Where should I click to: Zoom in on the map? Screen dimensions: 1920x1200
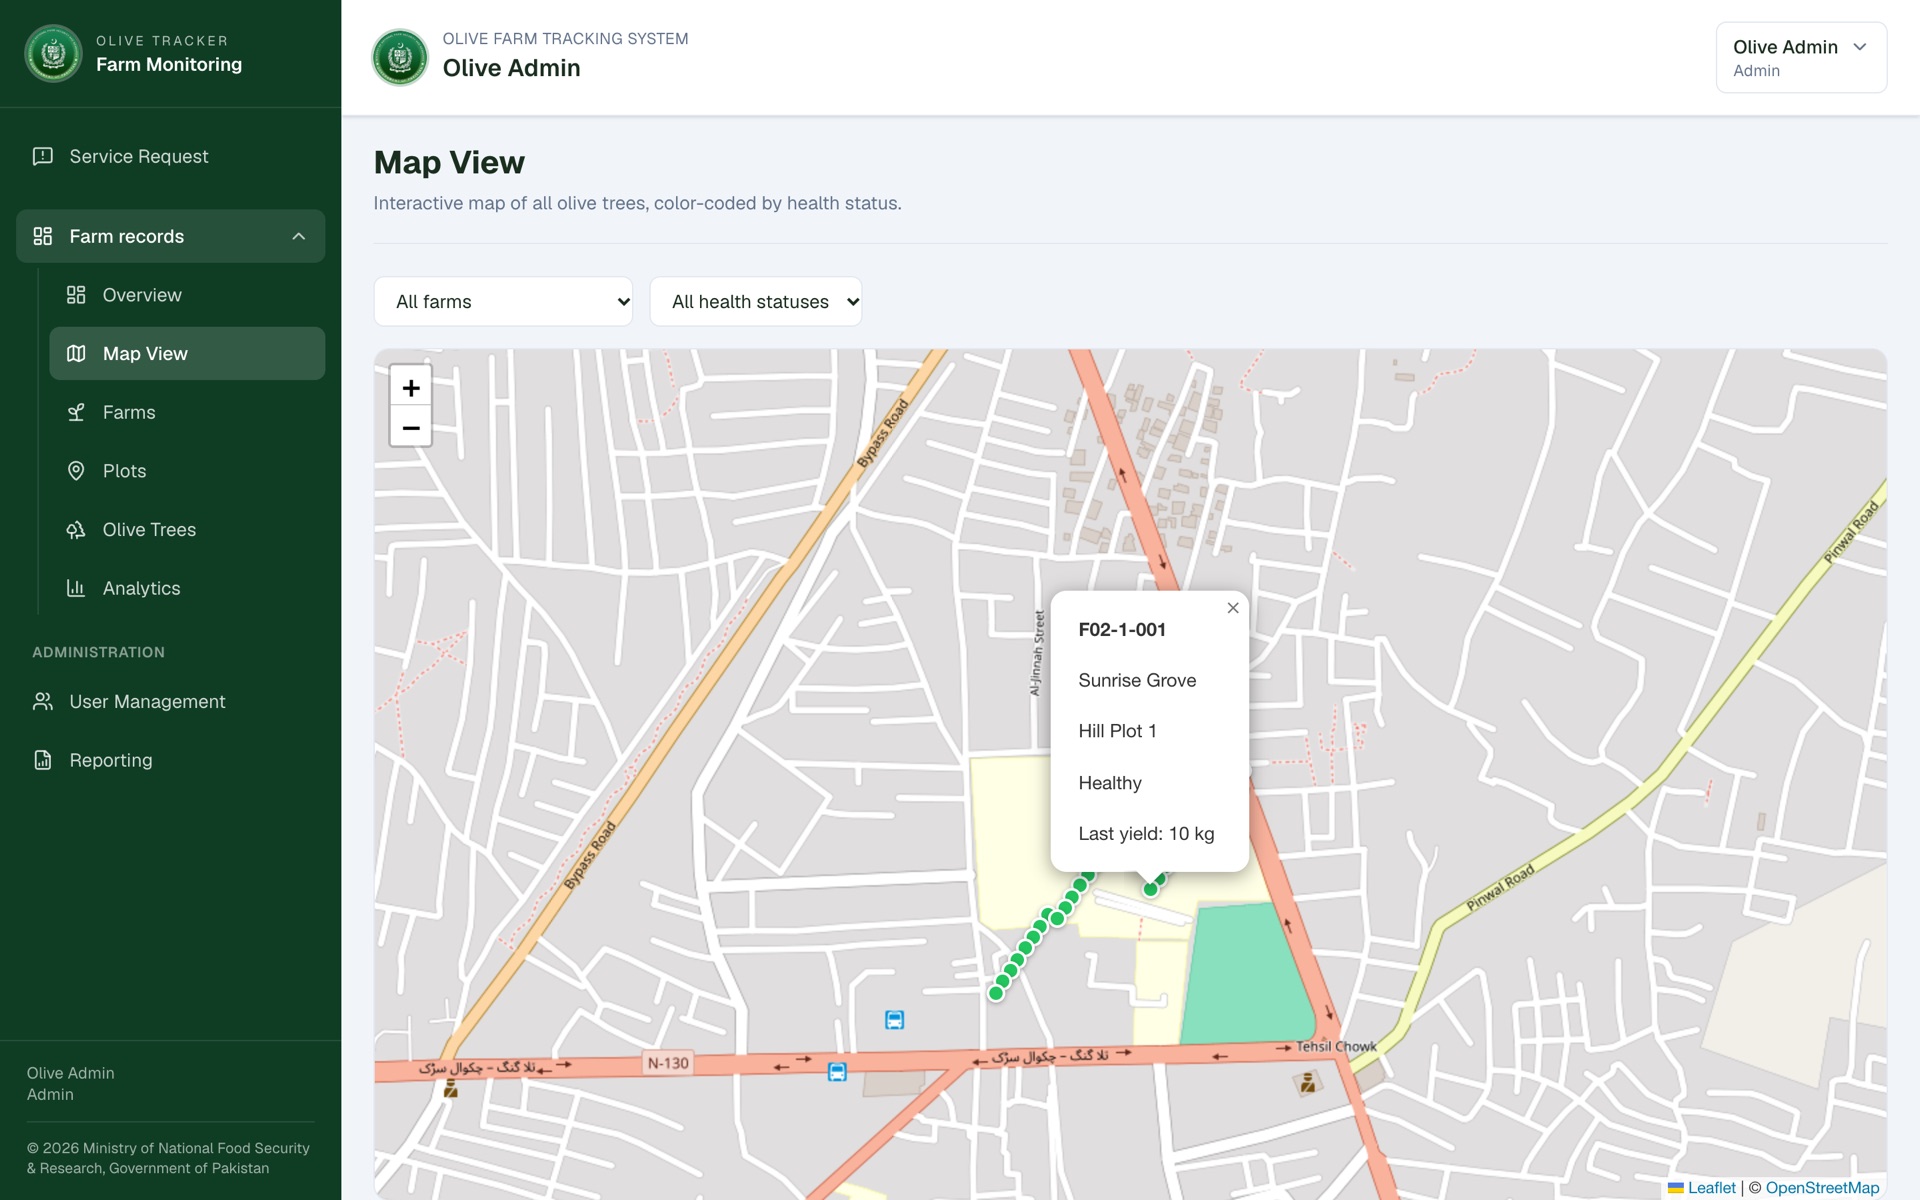(410, 387)
